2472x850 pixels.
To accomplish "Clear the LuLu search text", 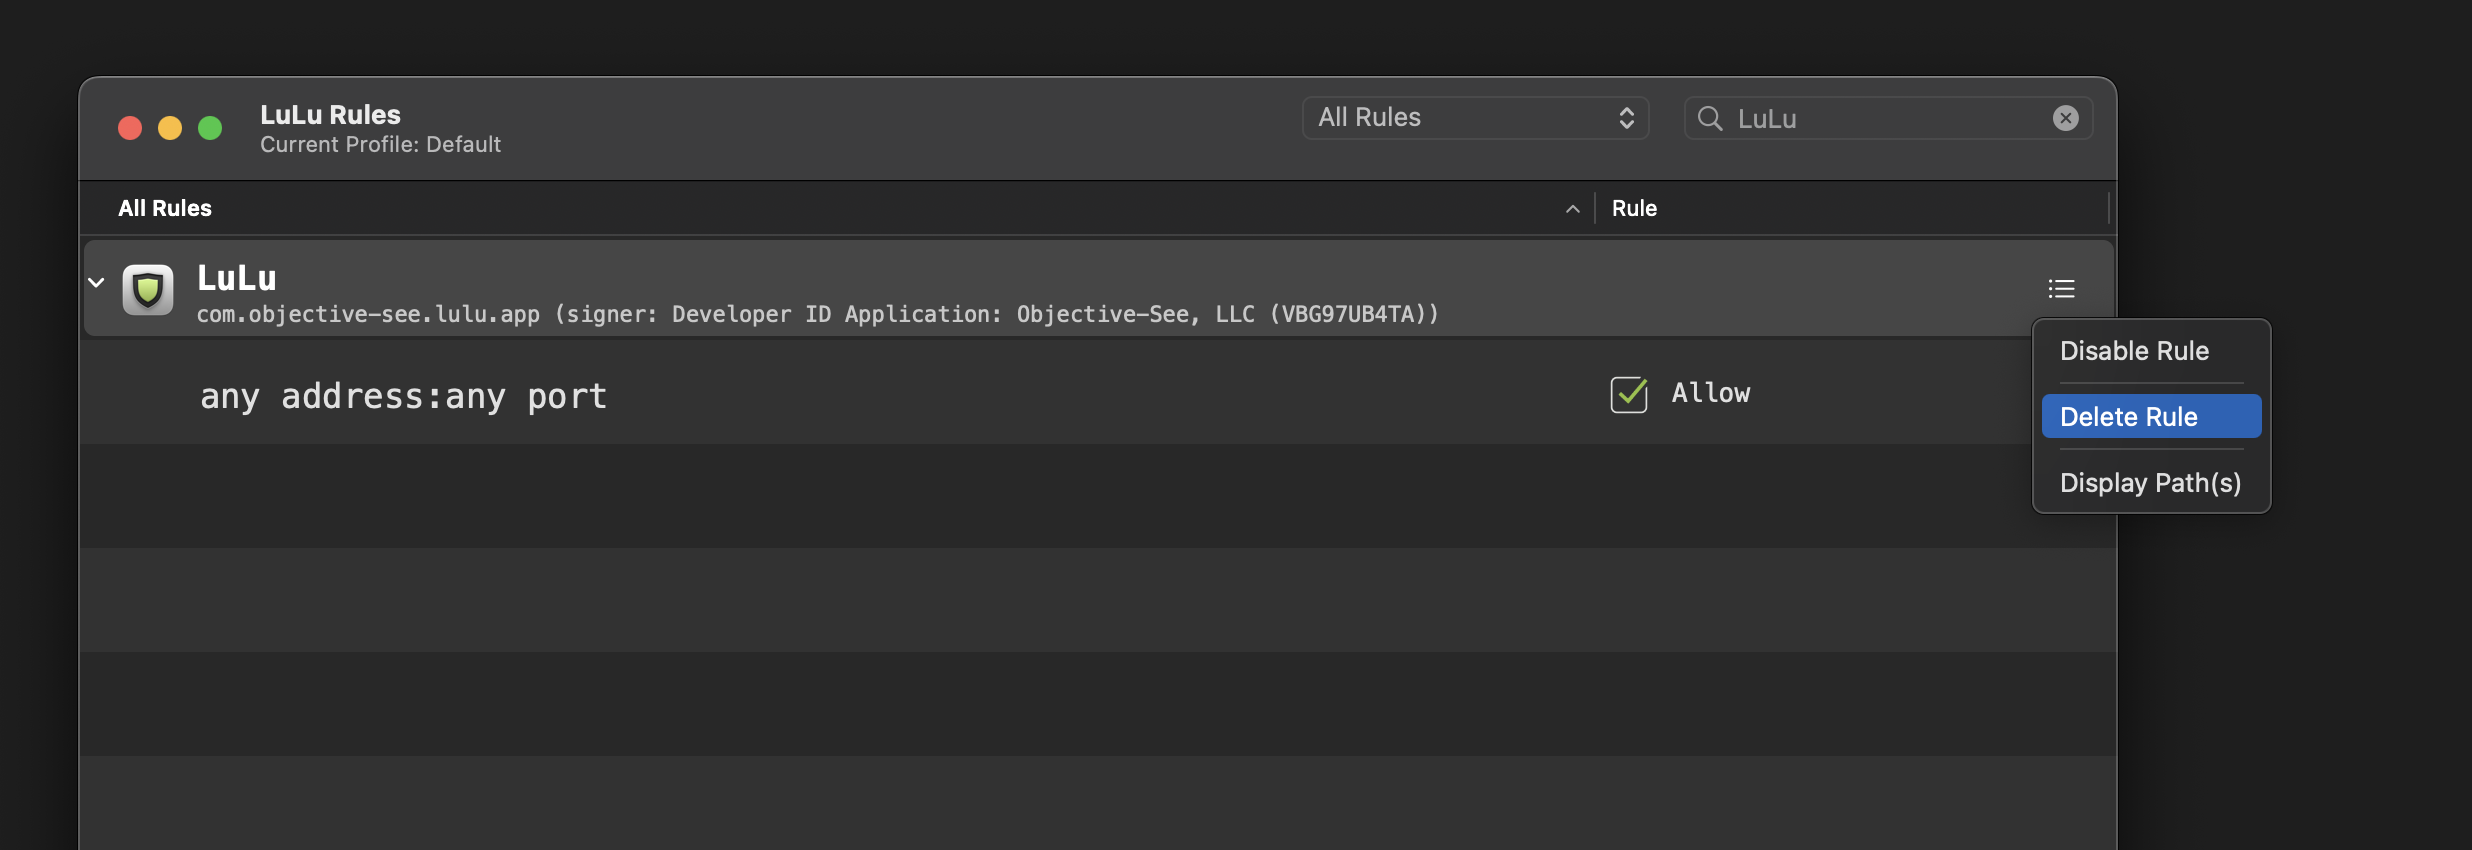I will [2065, 118].
